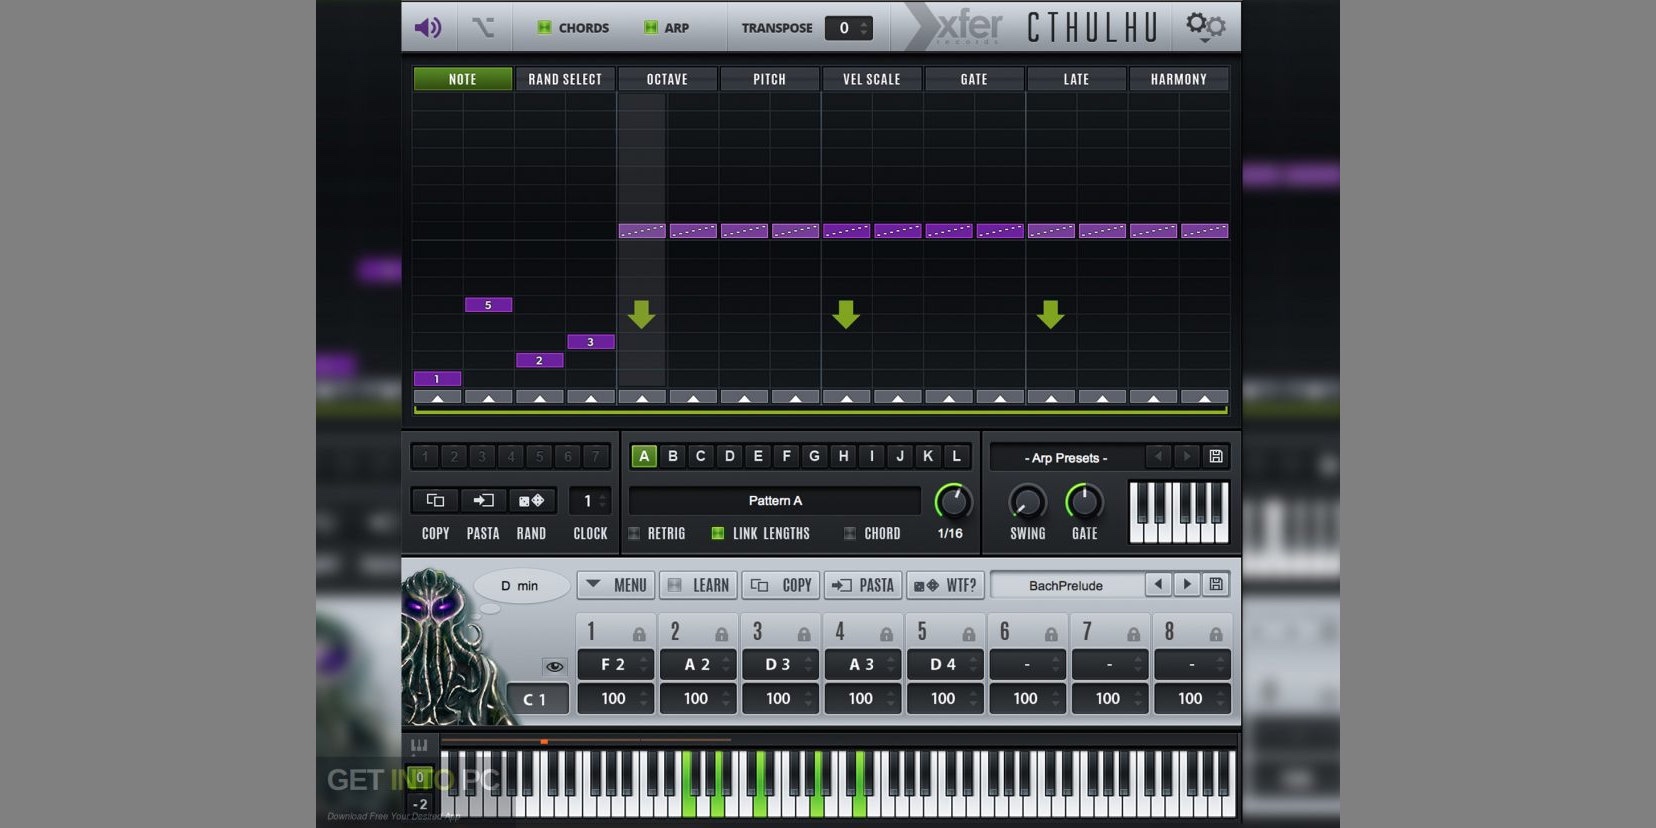Turn the Swing knob
The height and width of the screenshot is (828, 1656).
pyautogui.click(x=1027, y=501)
